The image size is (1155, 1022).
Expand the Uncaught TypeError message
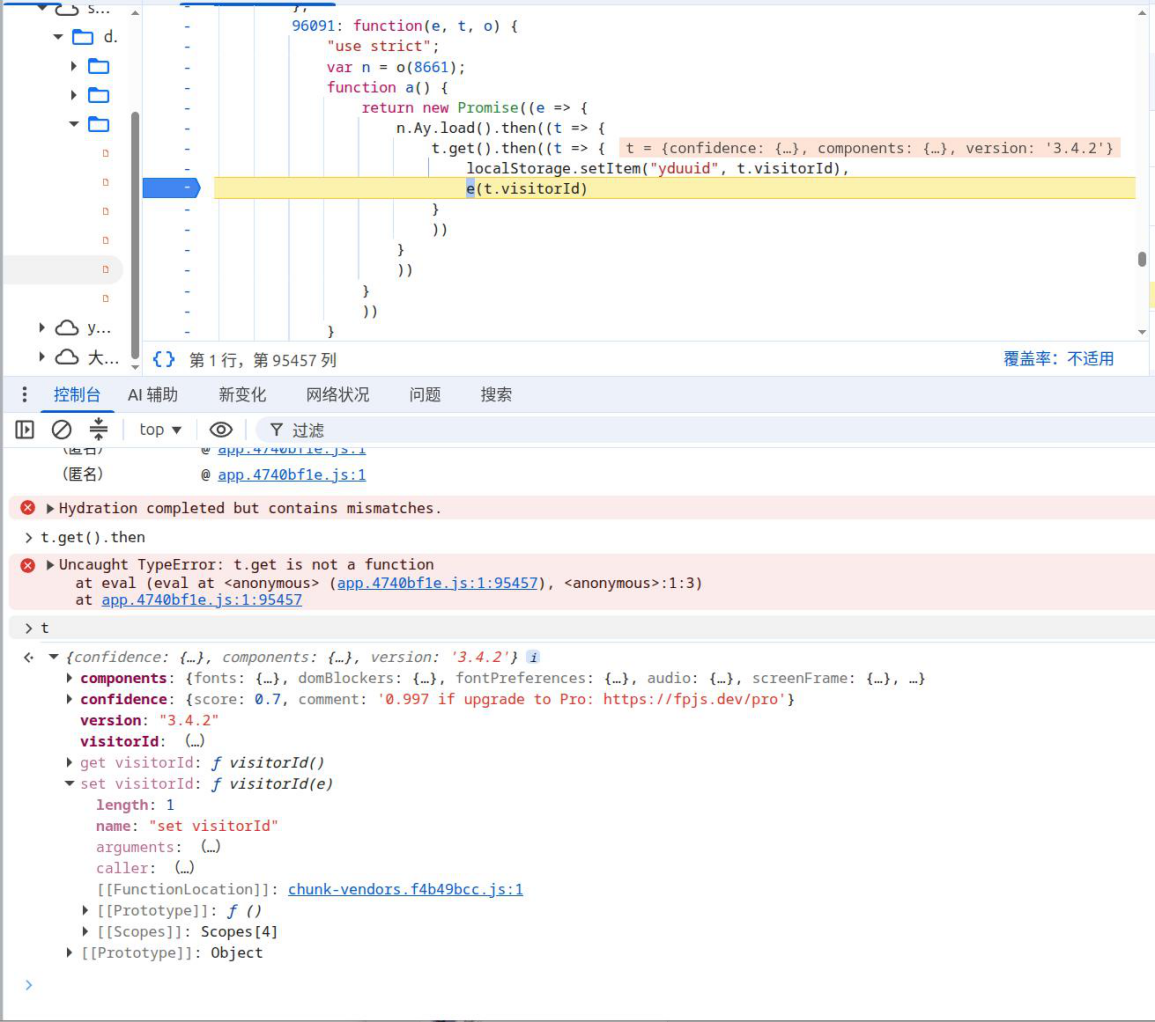coord(50,565)
